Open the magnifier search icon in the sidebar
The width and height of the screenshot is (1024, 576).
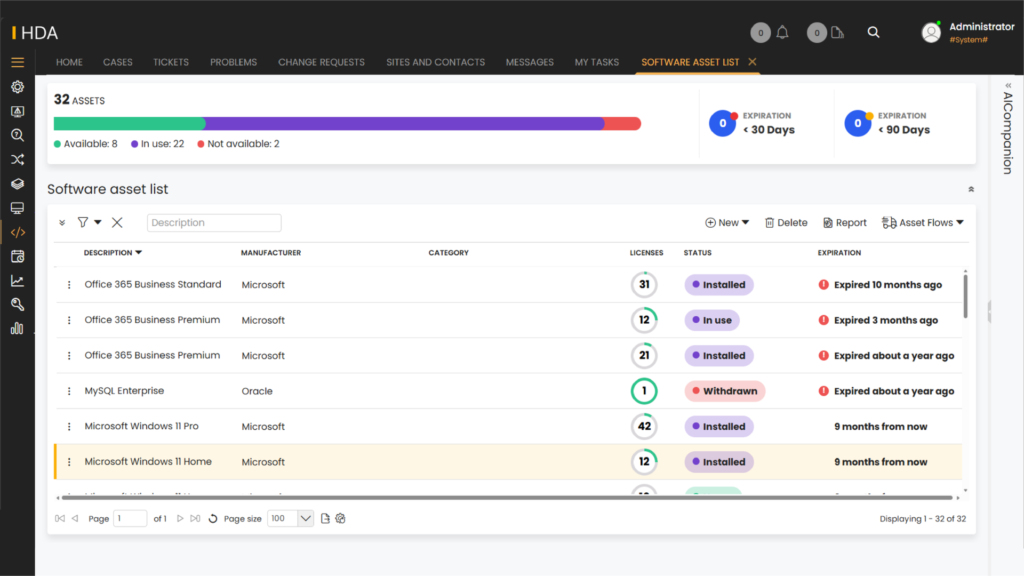click(x=18, y=135)
